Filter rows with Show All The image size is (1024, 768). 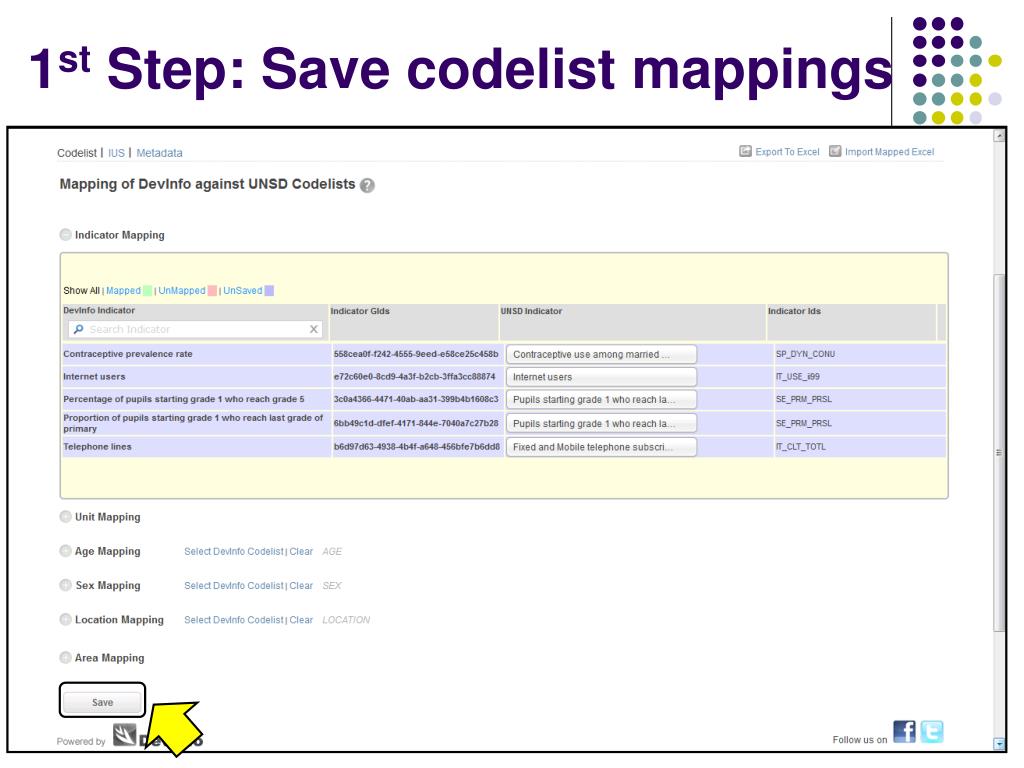tap(82, 291)
